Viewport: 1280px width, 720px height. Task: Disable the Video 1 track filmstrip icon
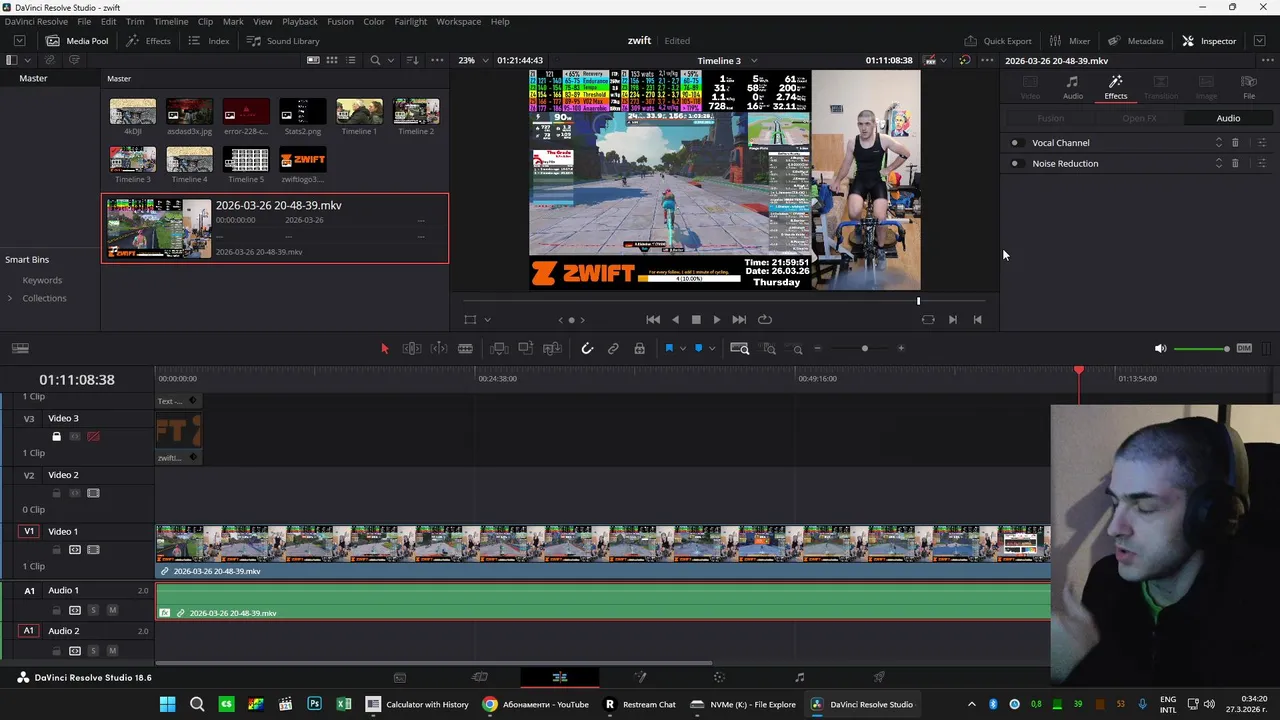93,549
